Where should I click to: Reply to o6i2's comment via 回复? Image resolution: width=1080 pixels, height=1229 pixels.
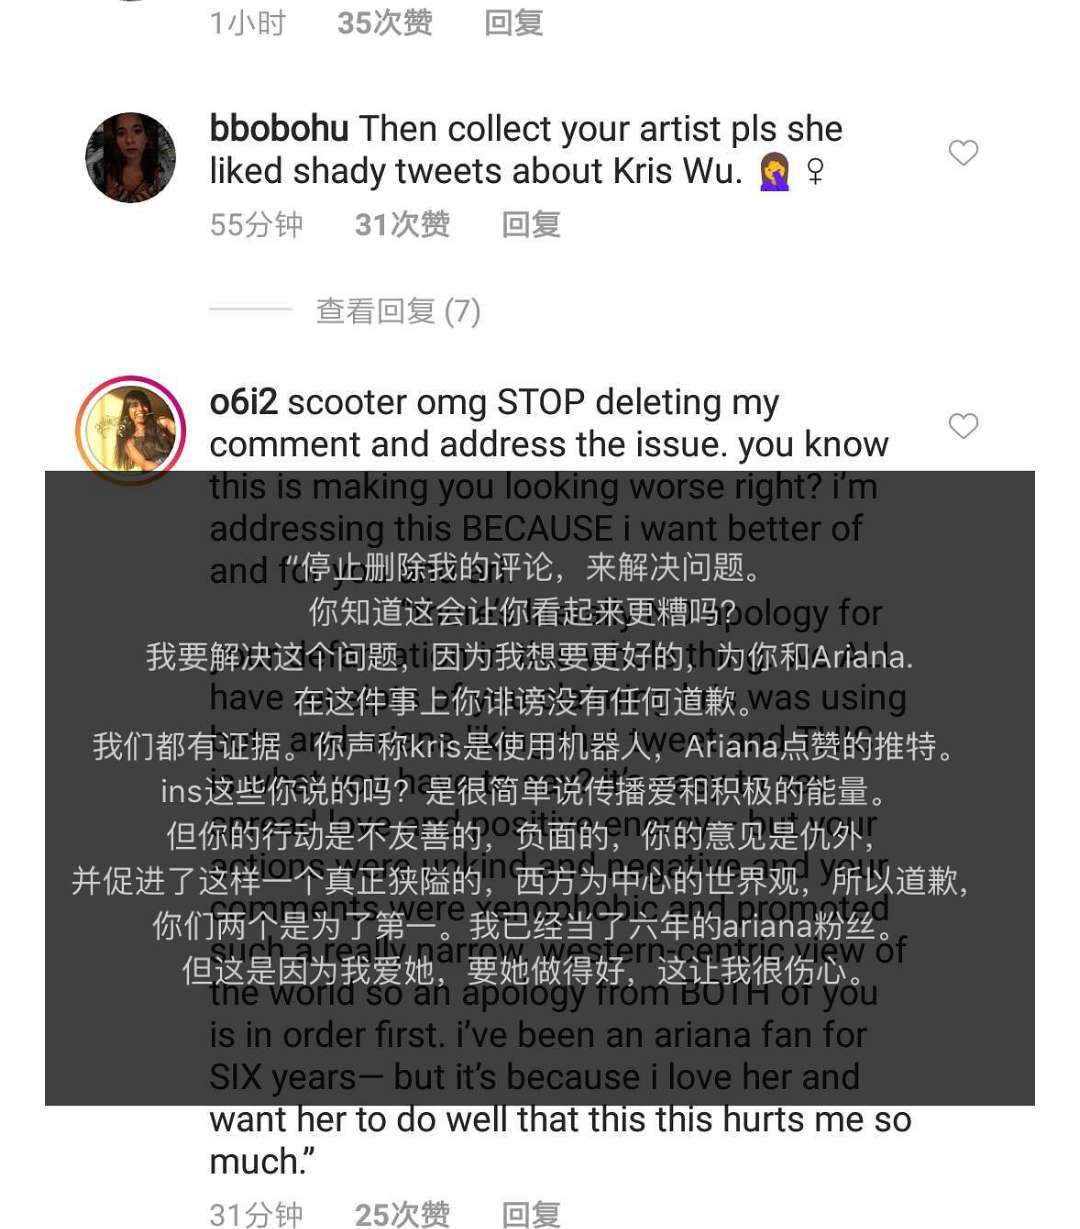point(531,1214)
